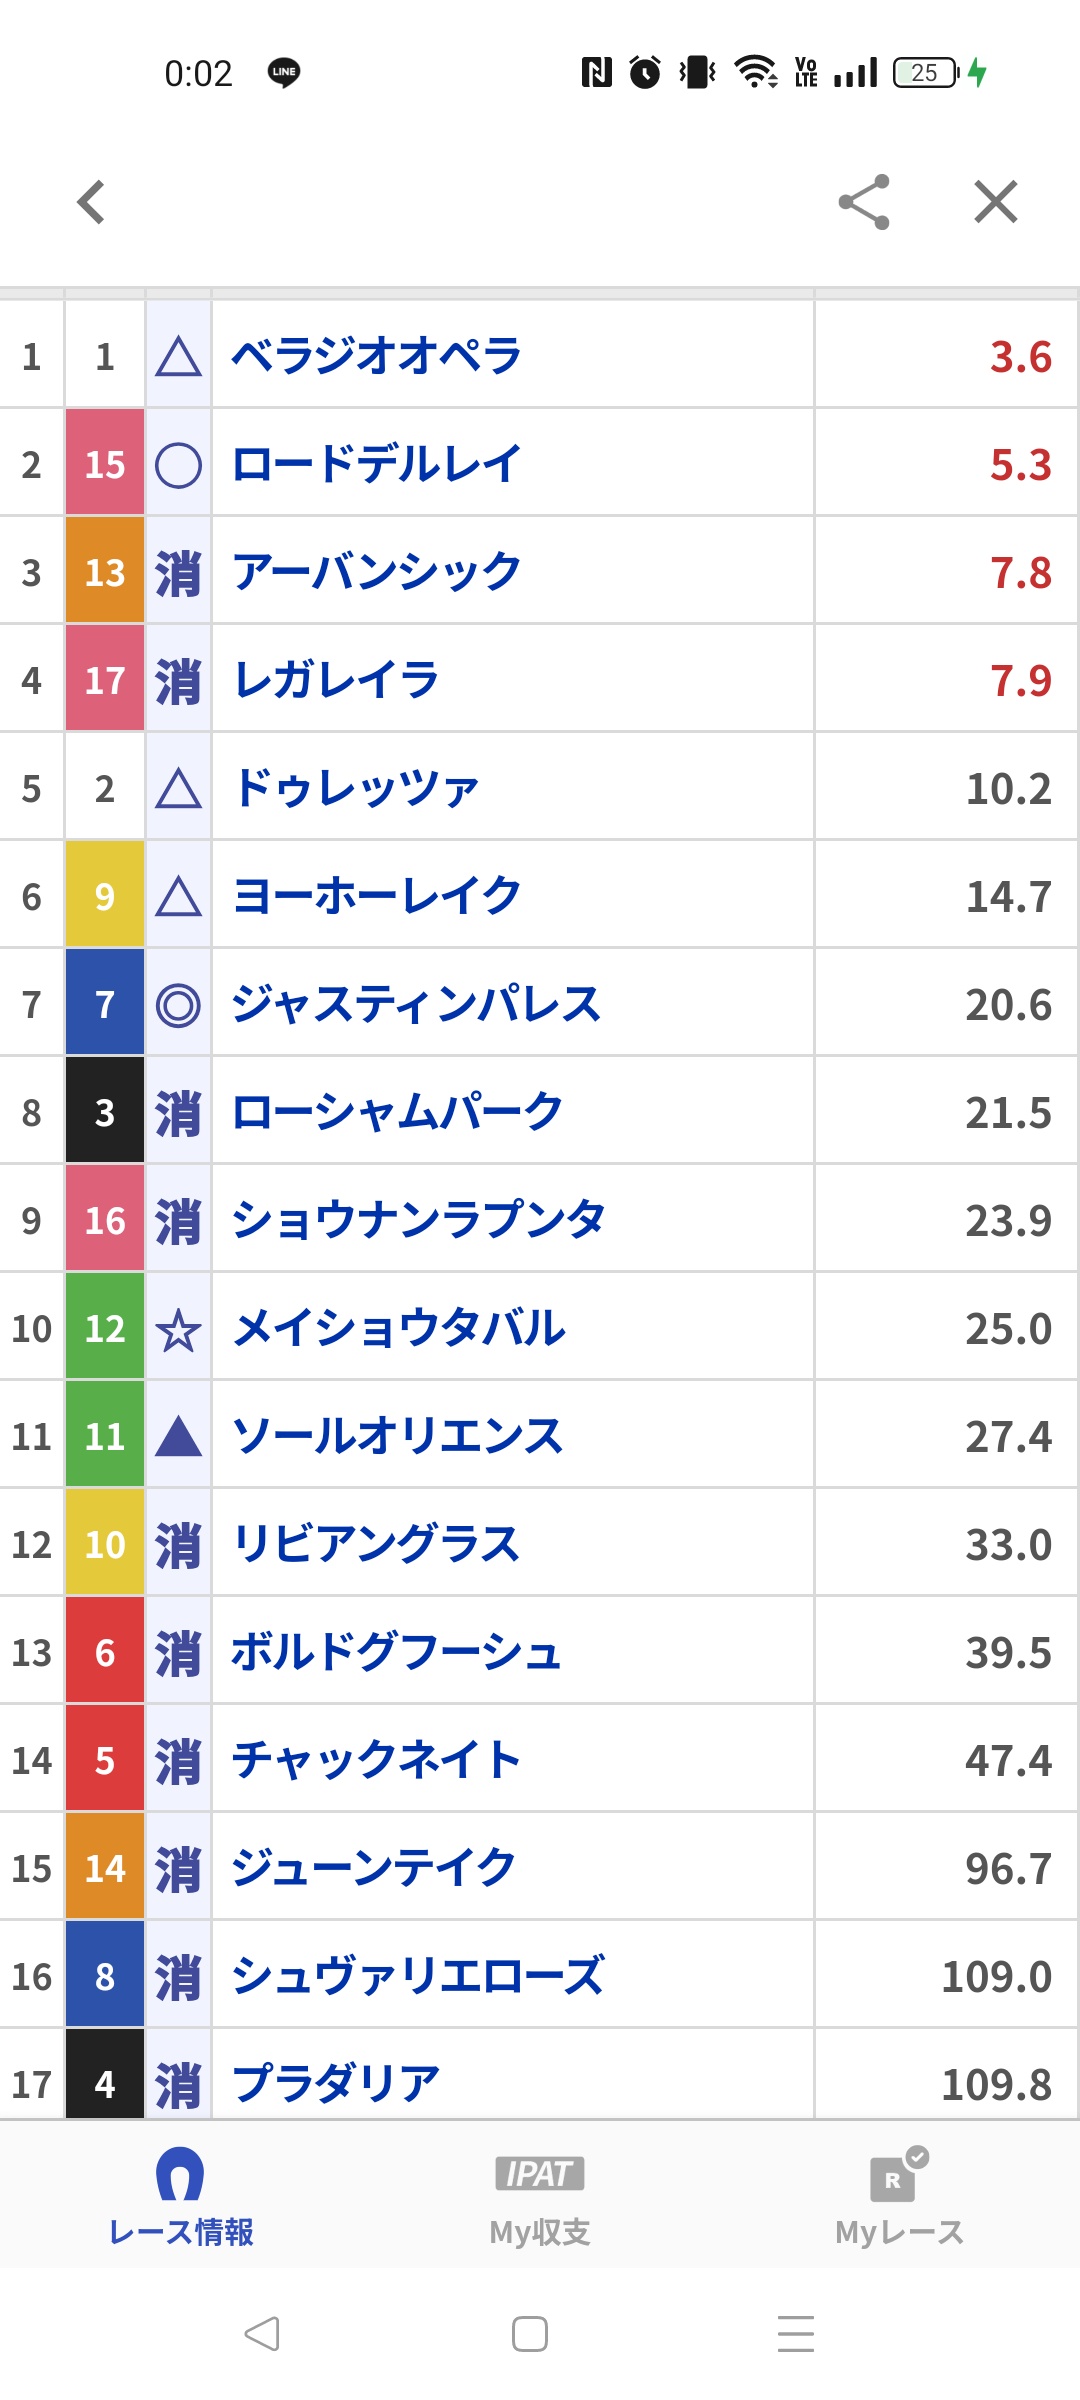Tap the 3.6 odds for ベラジオオペラ
Screen dimensions: 1080x2400
click(x=1020, y=357)
